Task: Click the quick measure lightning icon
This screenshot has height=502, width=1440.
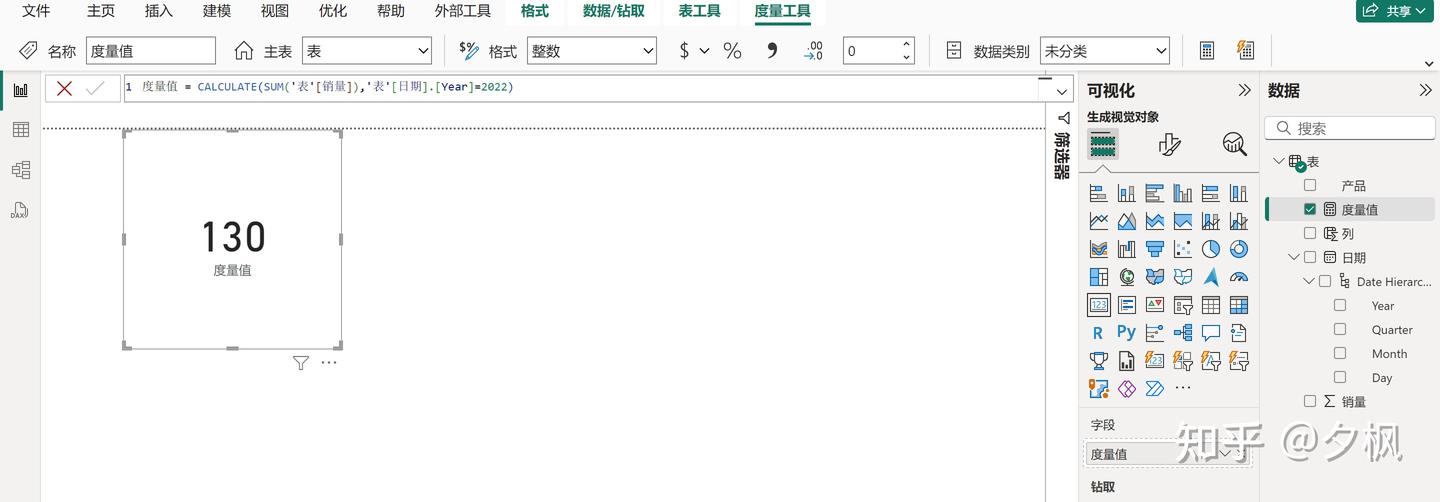Action: pos(1245,51)
